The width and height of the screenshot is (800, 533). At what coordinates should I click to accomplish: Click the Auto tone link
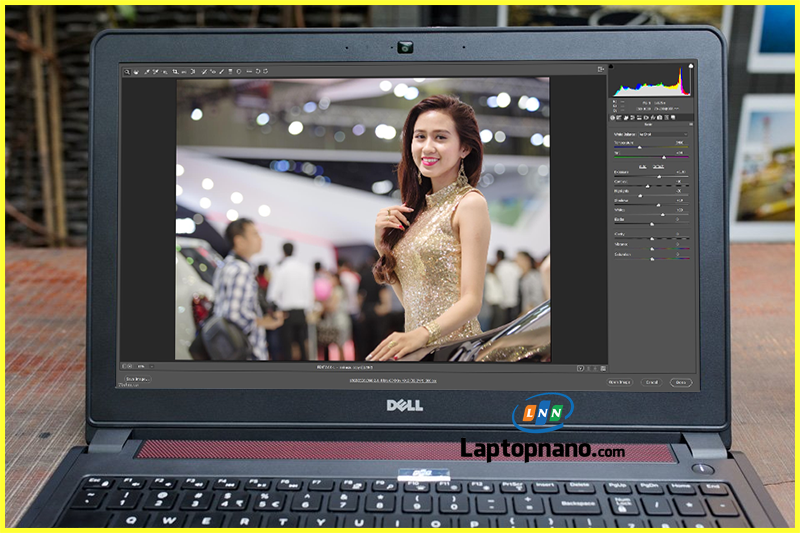coord(642,167)
